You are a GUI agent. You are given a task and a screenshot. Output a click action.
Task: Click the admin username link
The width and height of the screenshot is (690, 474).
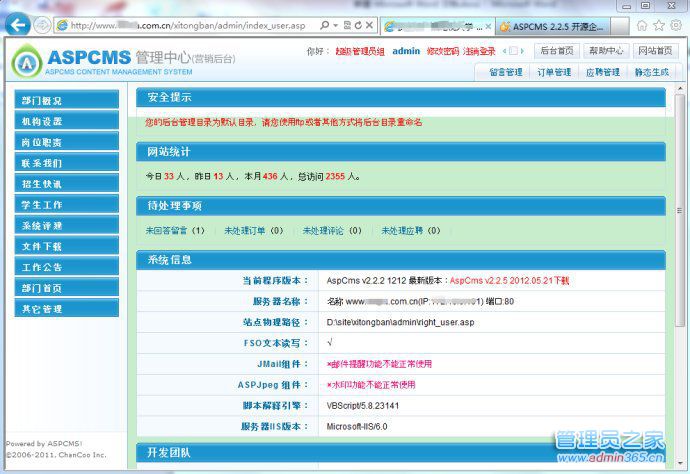[x=406, y=51]
